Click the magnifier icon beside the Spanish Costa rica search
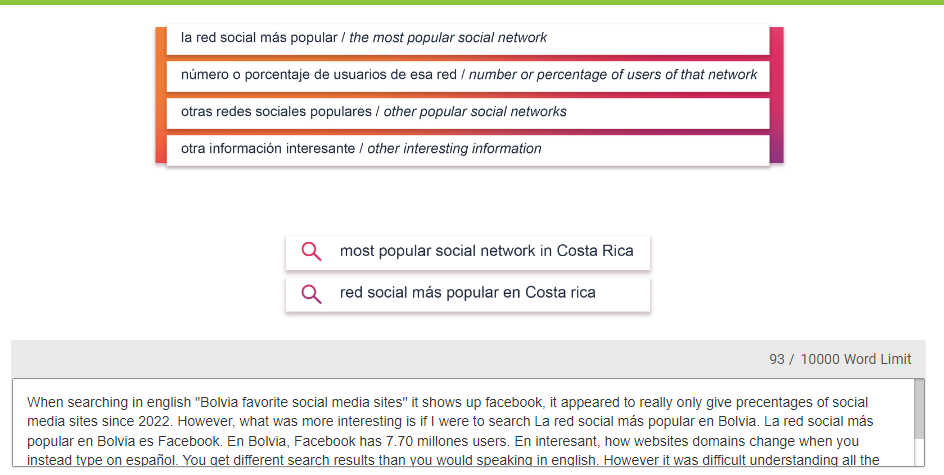944x475 pixels. pyautogui.click(x=311, y=293)
